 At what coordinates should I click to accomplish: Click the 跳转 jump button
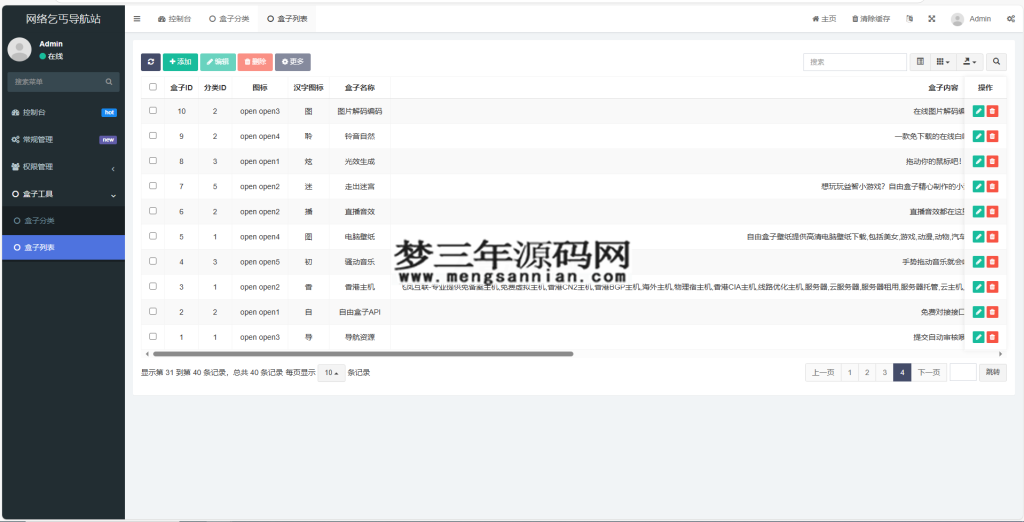click(993, 372)
